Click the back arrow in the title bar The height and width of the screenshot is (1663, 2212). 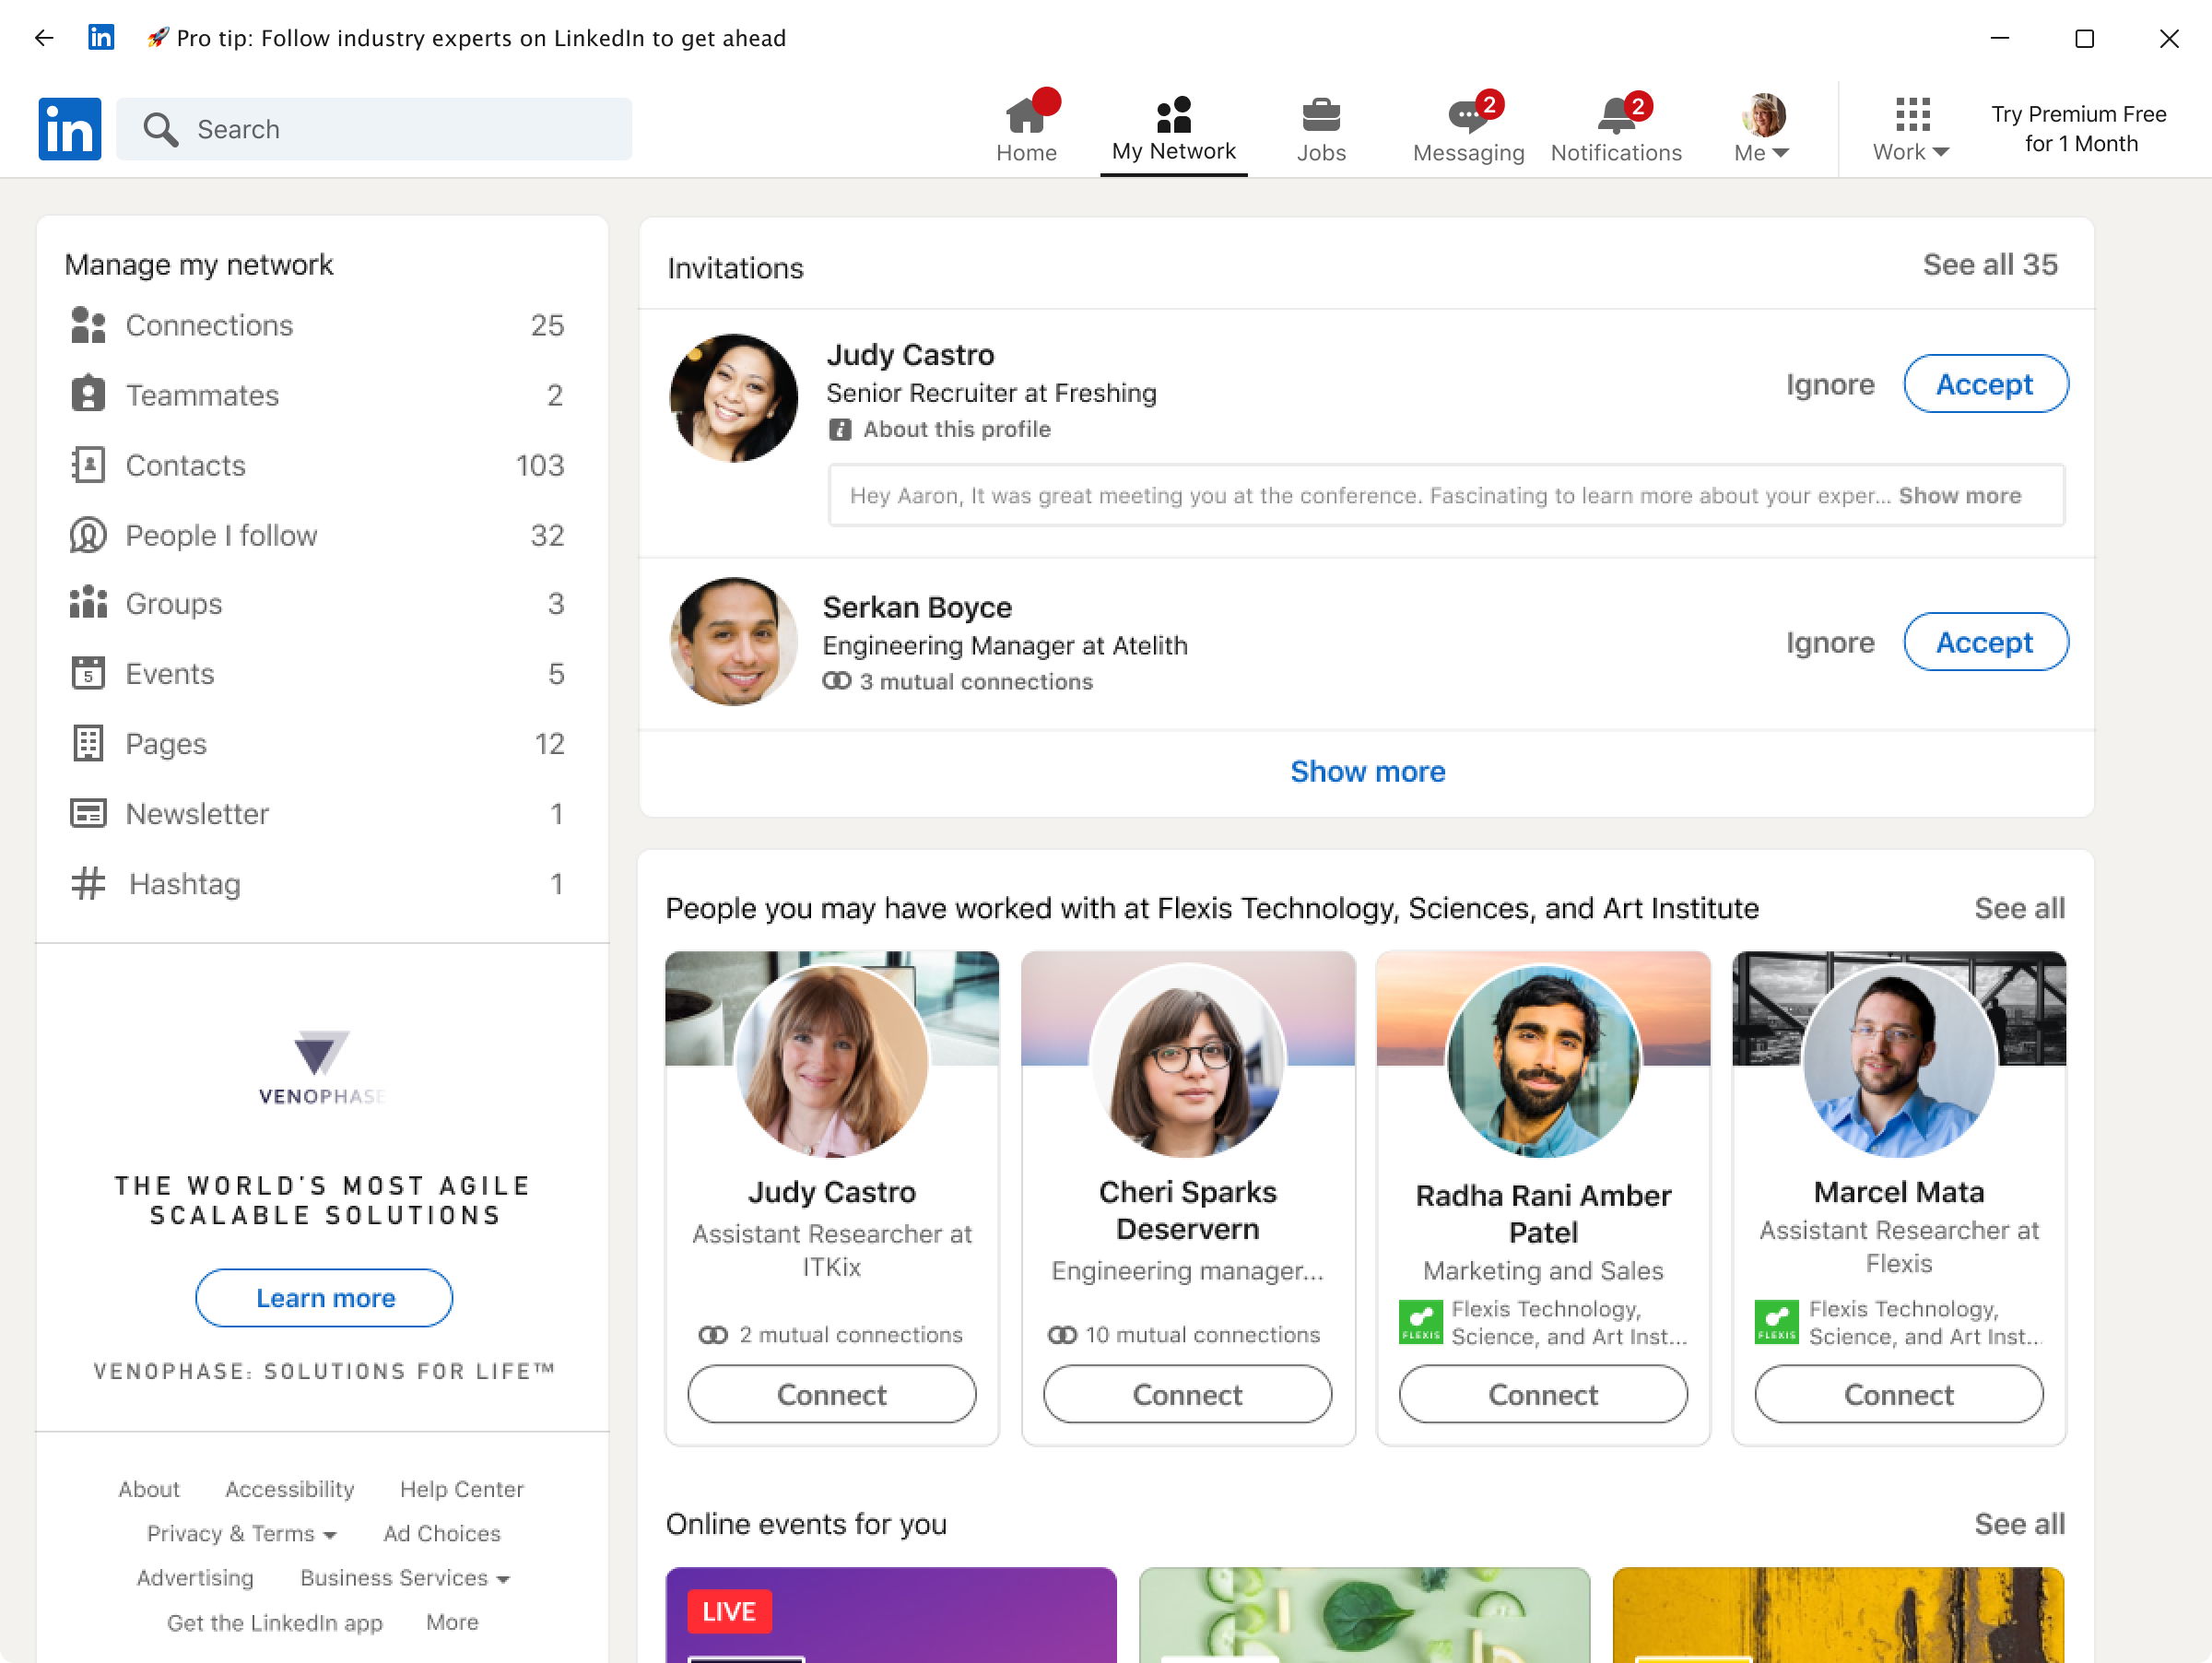pyautogui.click(x=43, y=38)
